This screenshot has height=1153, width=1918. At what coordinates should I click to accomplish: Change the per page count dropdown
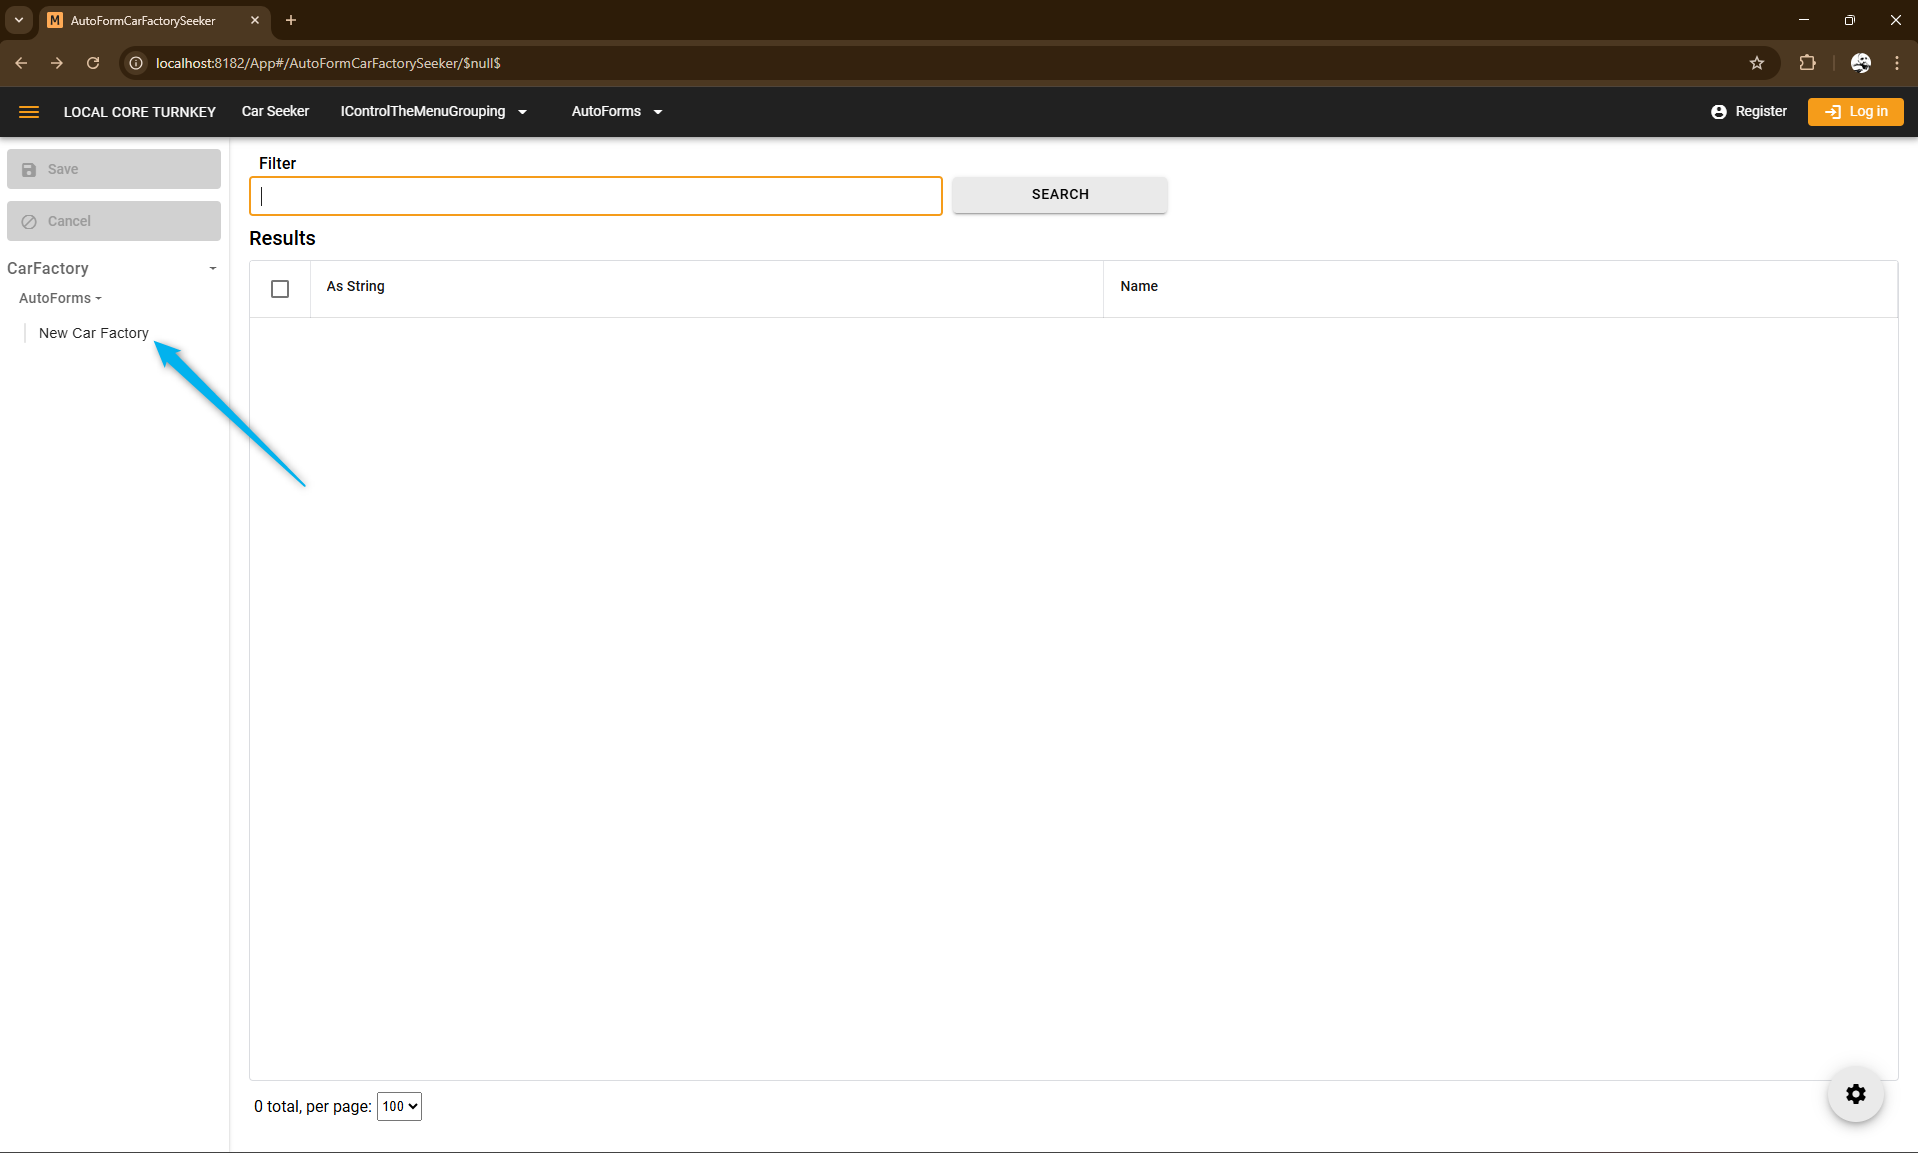(x=399, y=1106)
